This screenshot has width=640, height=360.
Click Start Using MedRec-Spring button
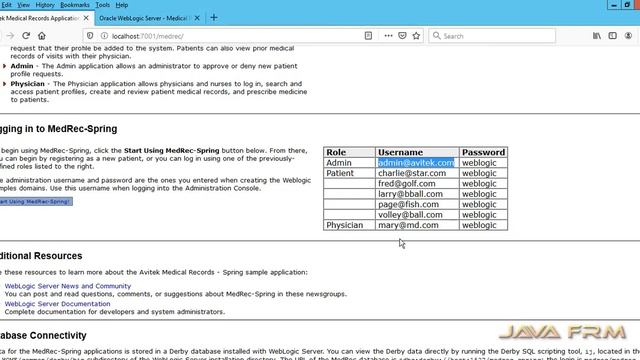[x=36, y=202]
